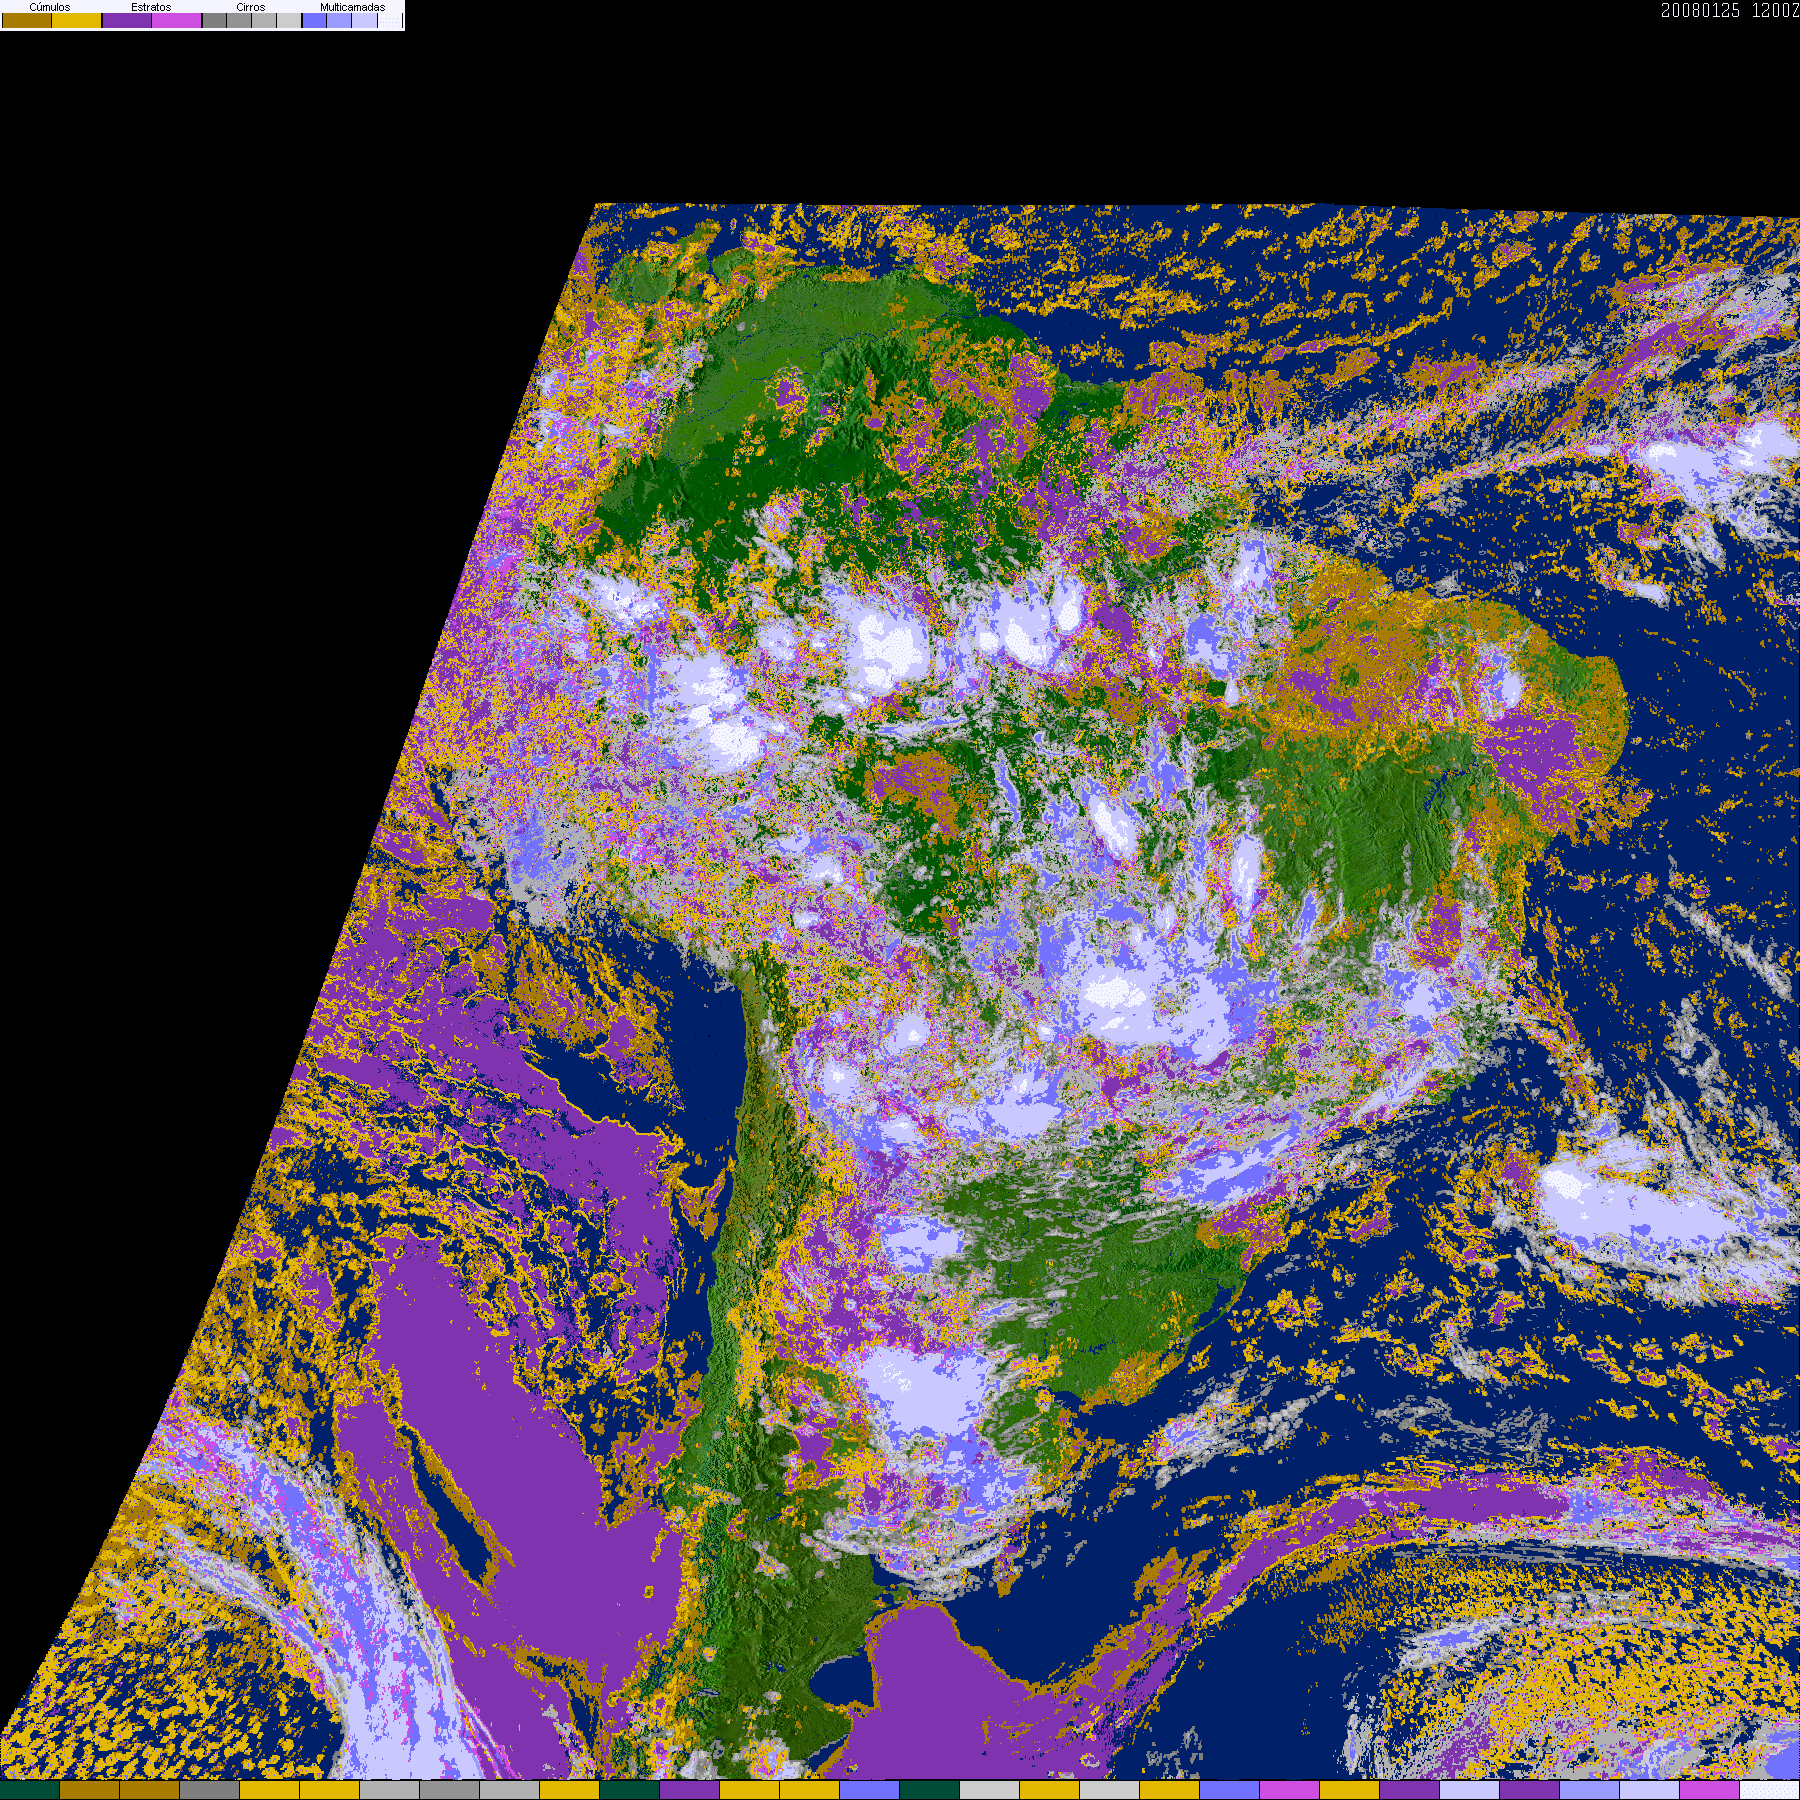This screenshot has height=1800, width=1800.
Task: Click the Cúmulos legend label
Action: [50, 7]
